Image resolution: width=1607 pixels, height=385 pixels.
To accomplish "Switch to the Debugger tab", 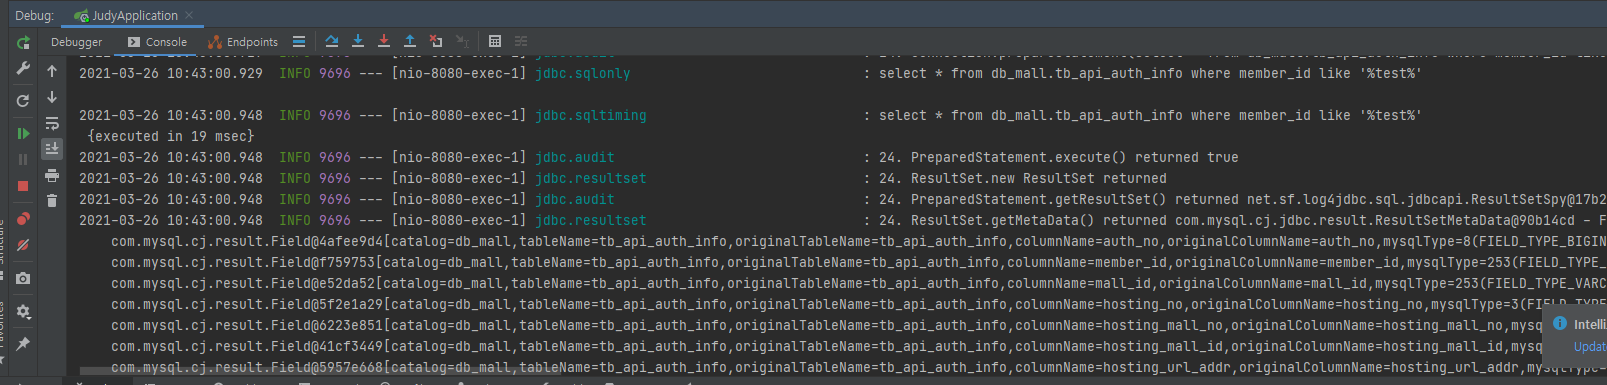I will (x=77, y=42).
